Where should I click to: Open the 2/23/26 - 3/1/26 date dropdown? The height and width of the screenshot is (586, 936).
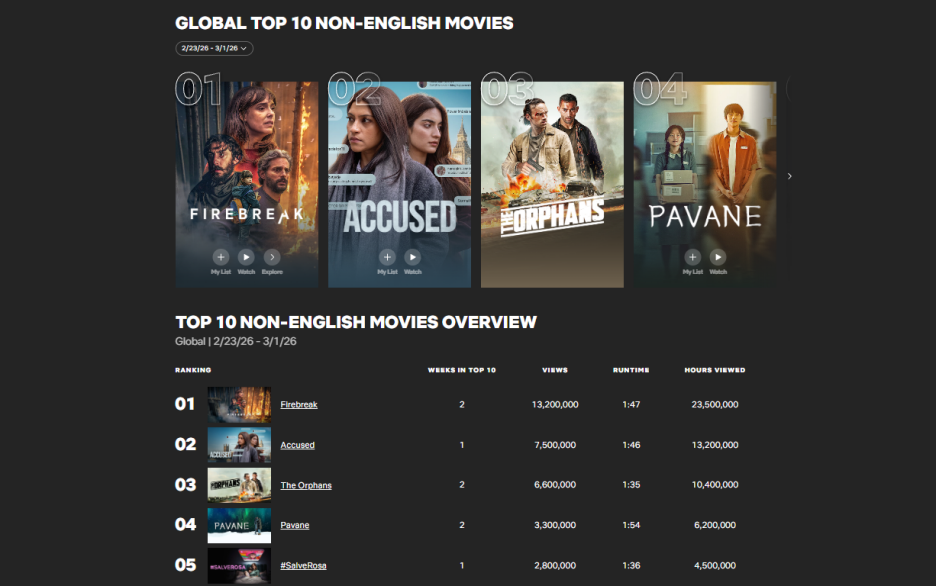point(214,48)
